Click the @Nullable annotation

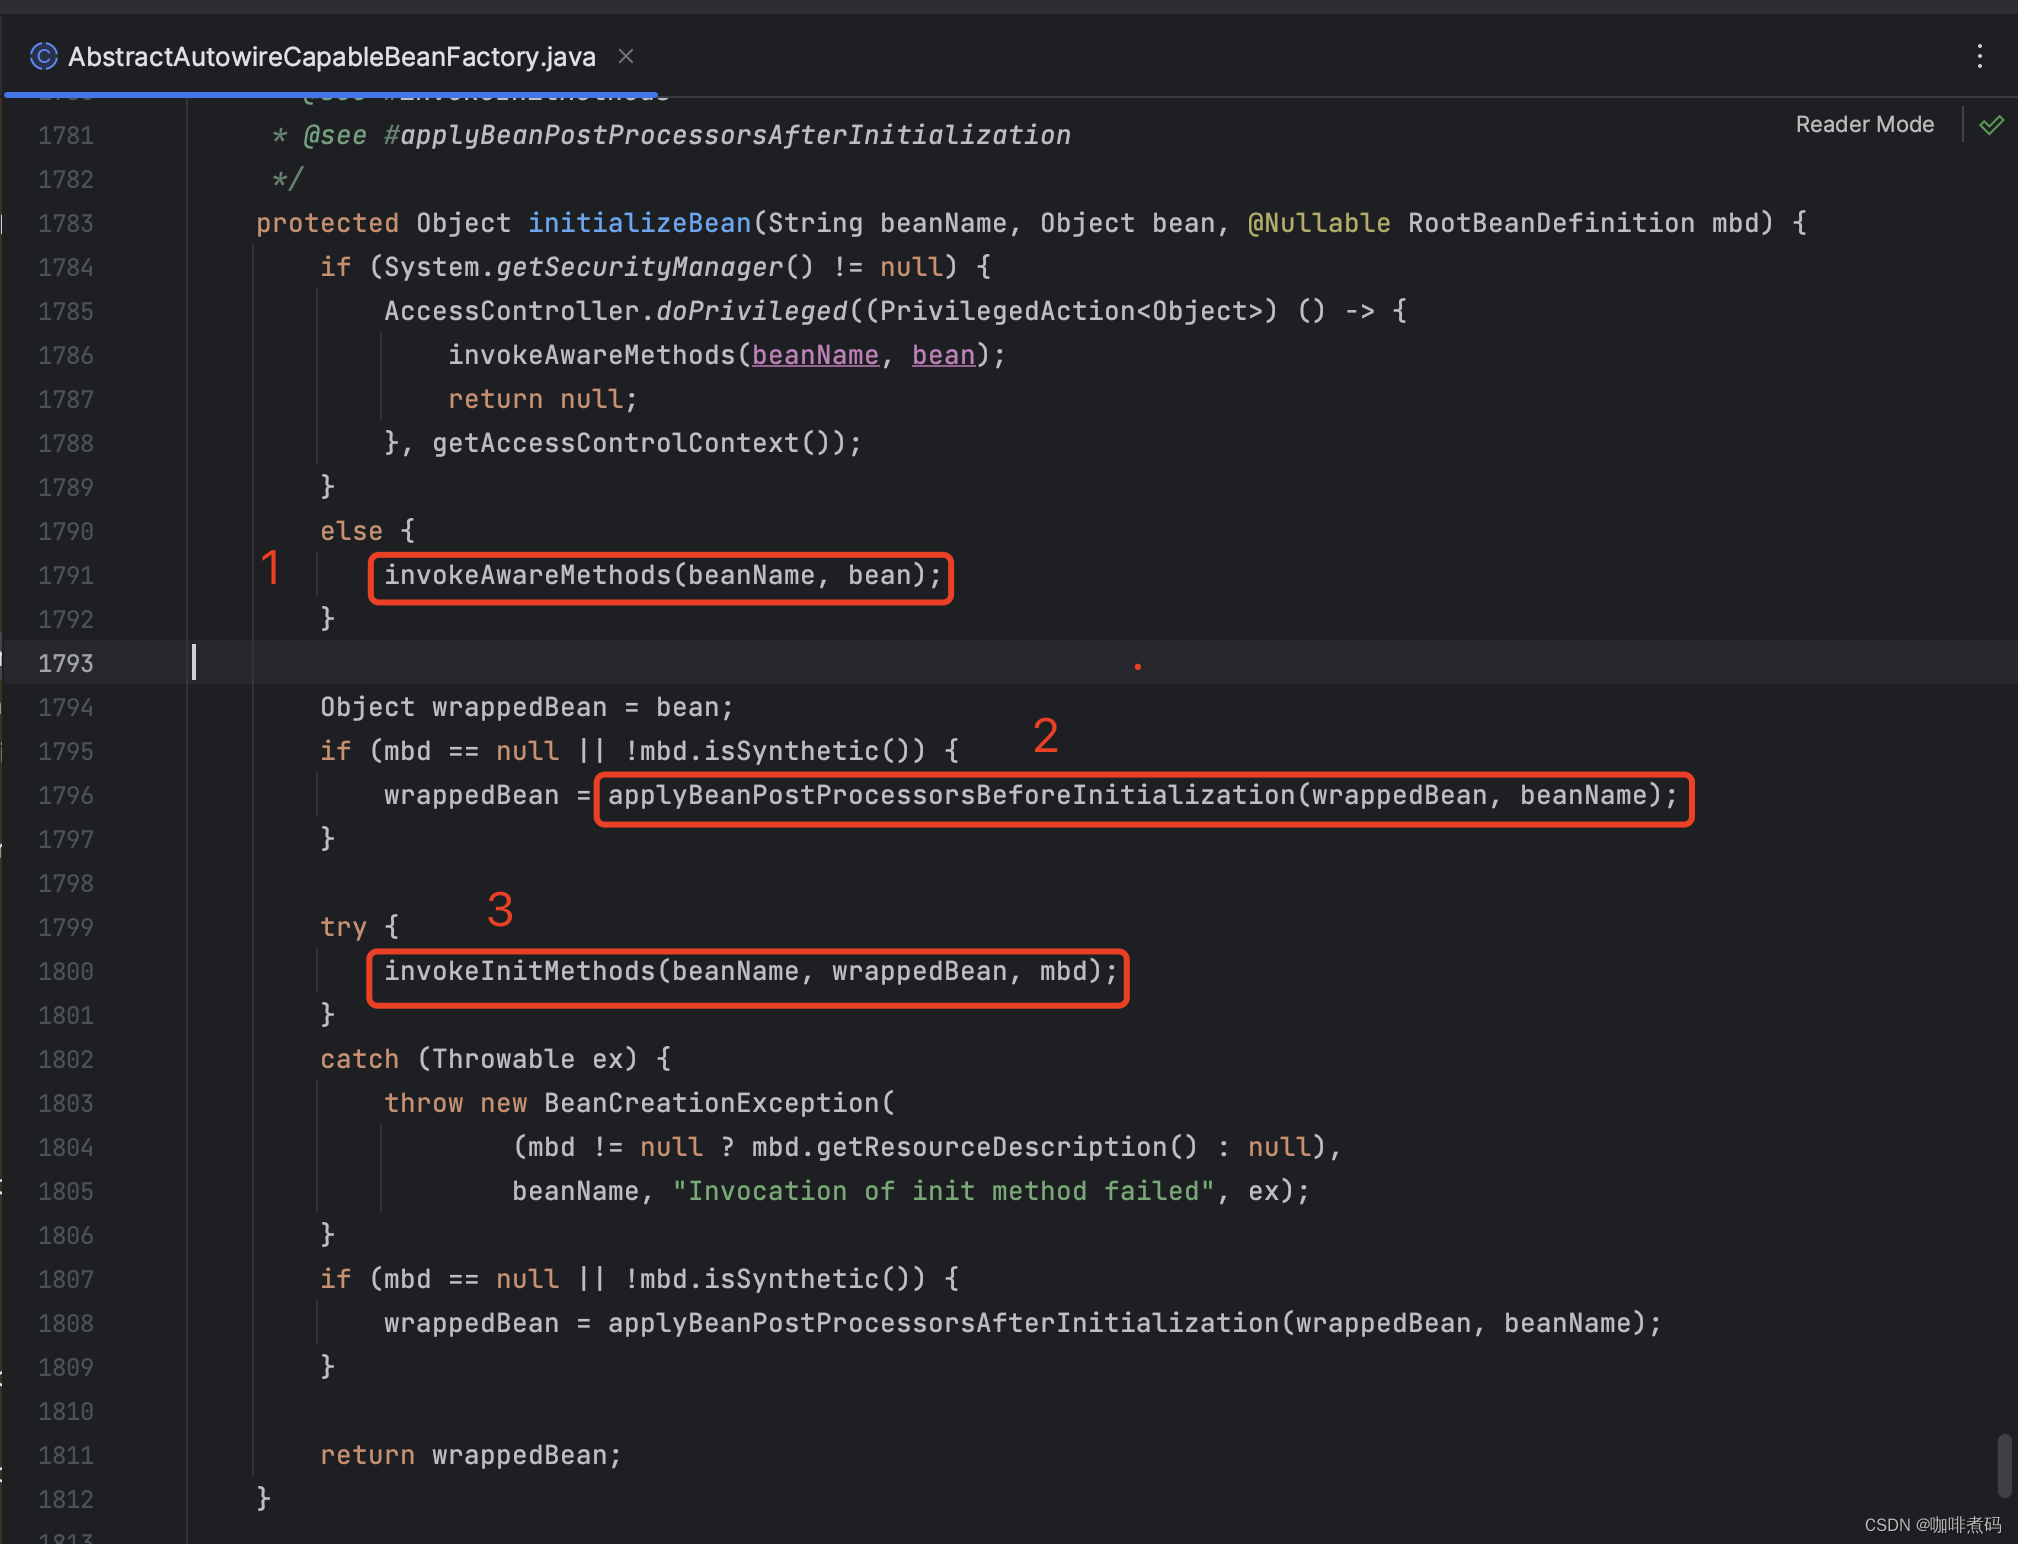tap(1318, 223)
